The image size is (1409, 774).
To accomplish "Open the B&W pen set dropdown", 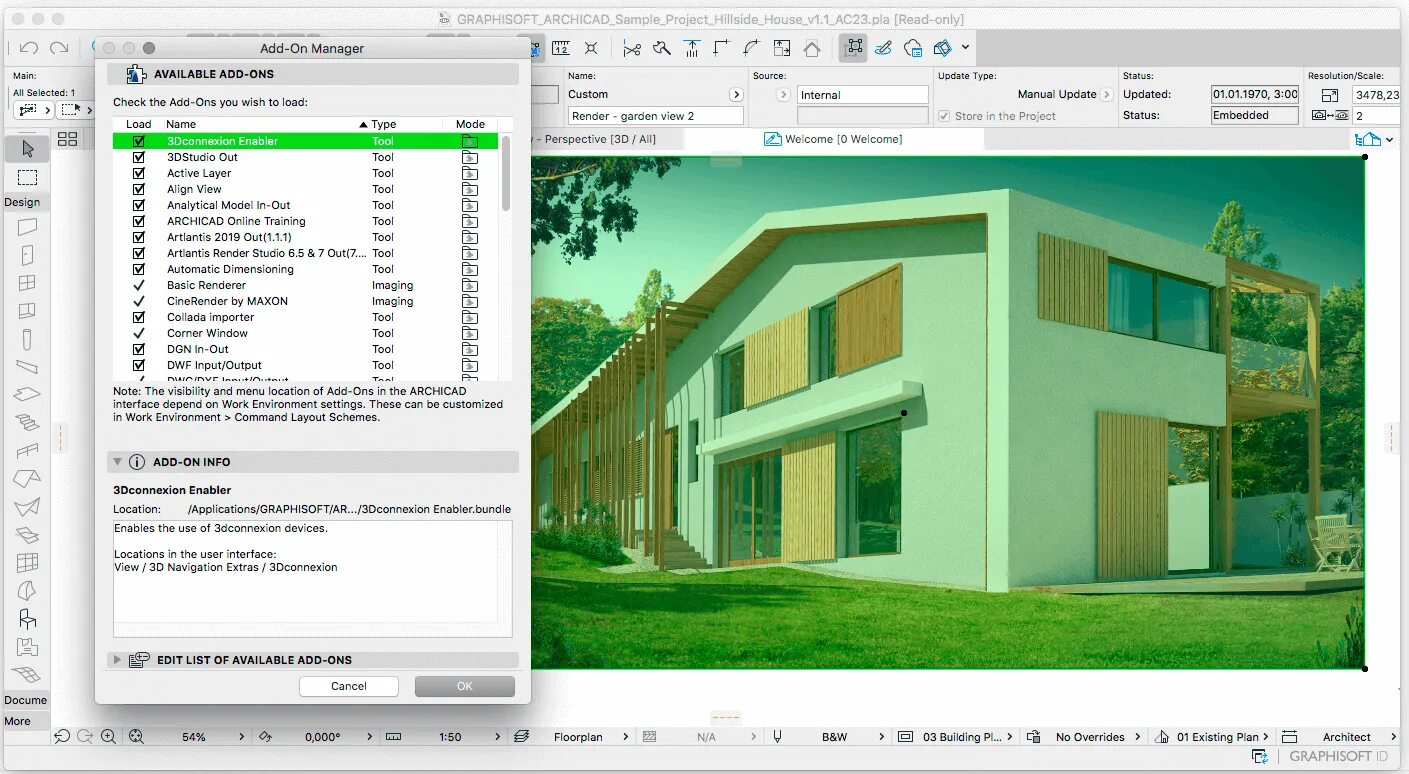I will click(882, 737).
